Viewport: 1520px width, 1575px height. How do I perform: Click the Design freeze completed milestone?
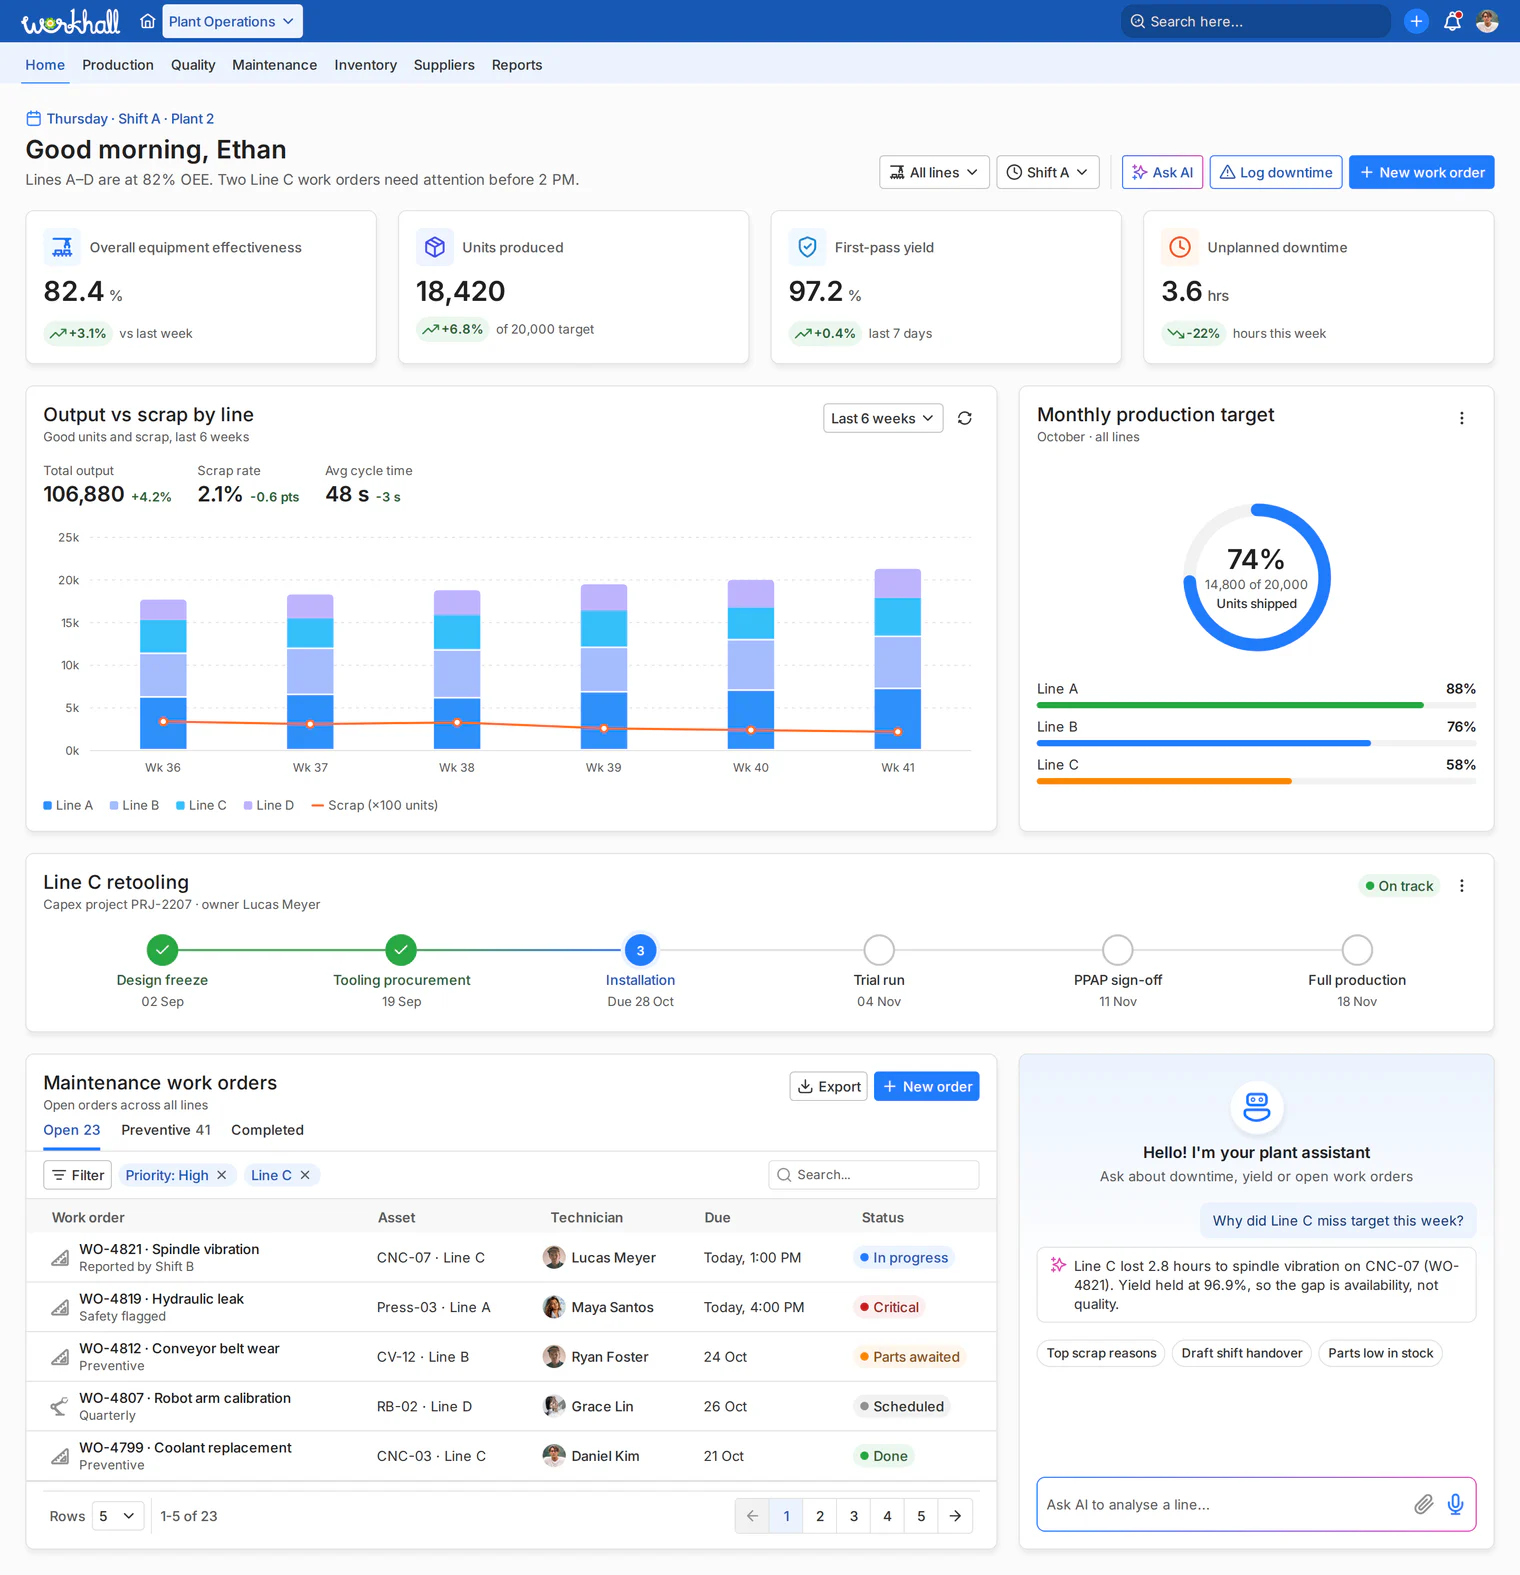162,950
